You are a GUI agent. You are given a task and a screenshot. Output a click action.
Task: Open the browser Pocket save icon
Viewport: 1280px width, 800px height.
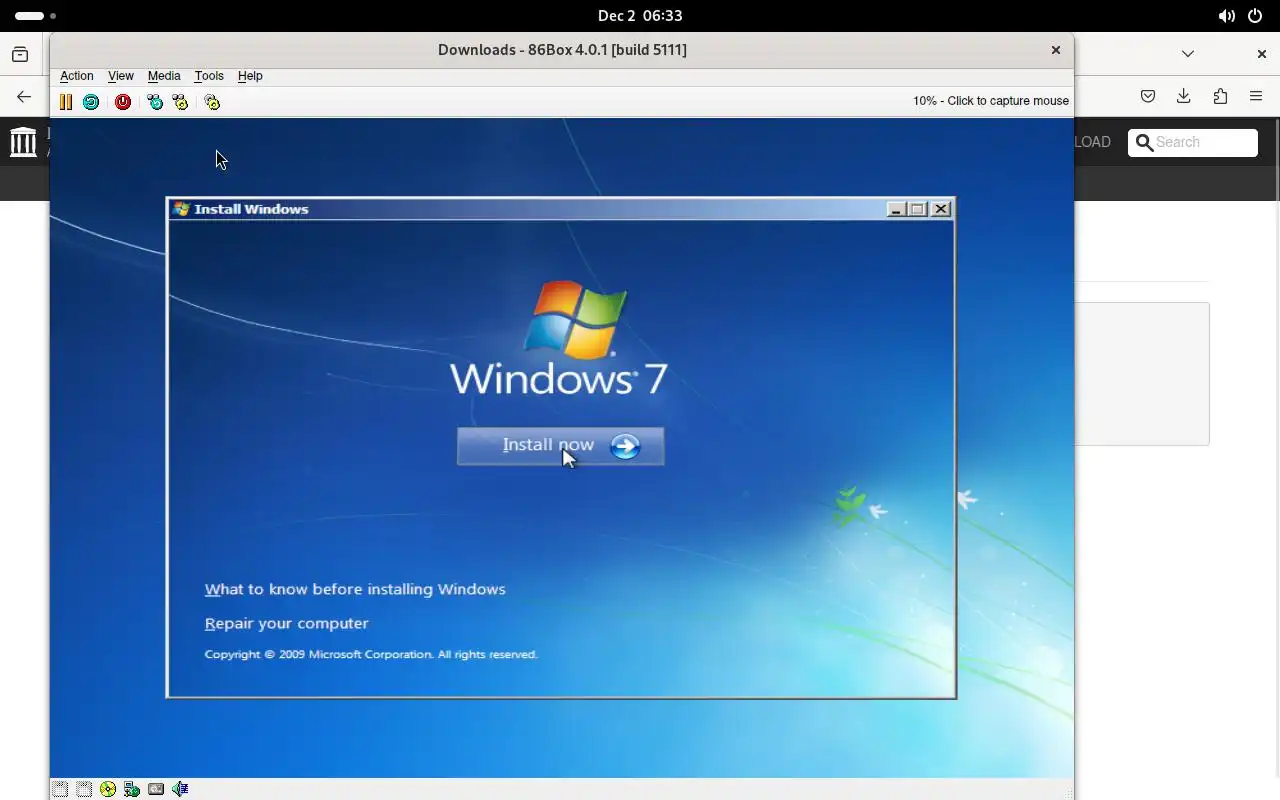point(1148,97)
